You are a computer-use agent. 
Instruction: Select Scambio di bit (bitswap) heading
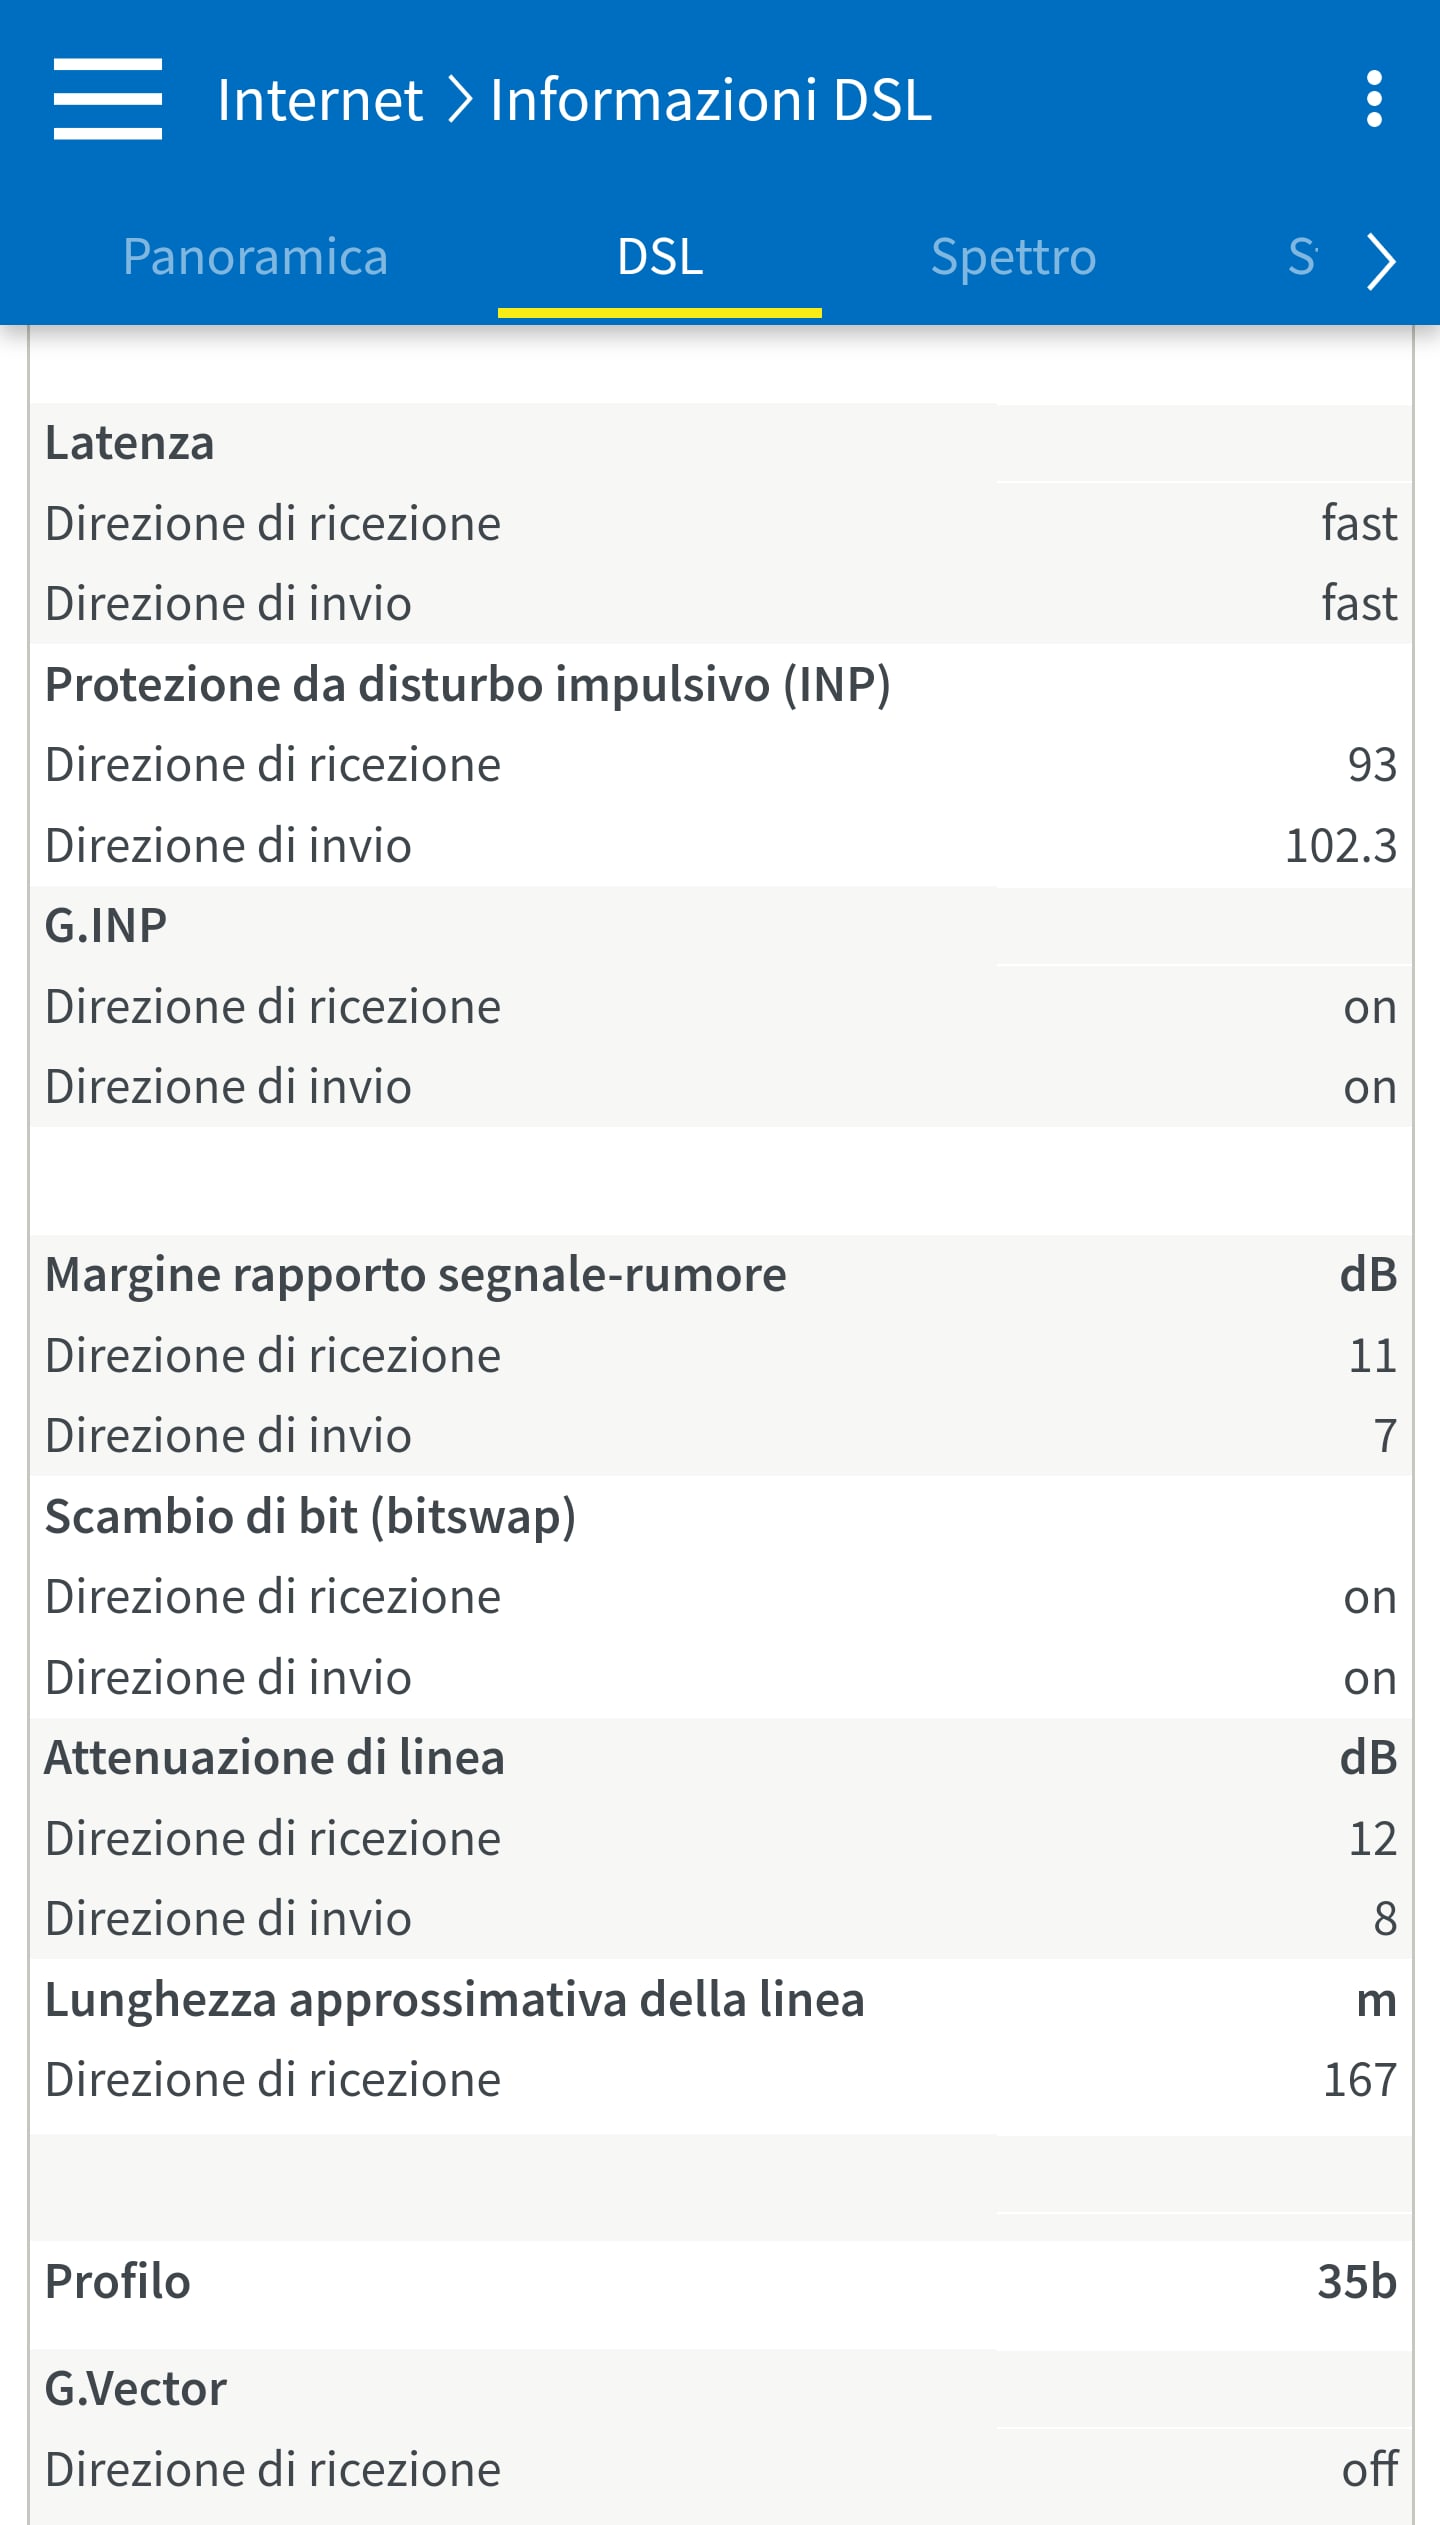coord(310,1517)
